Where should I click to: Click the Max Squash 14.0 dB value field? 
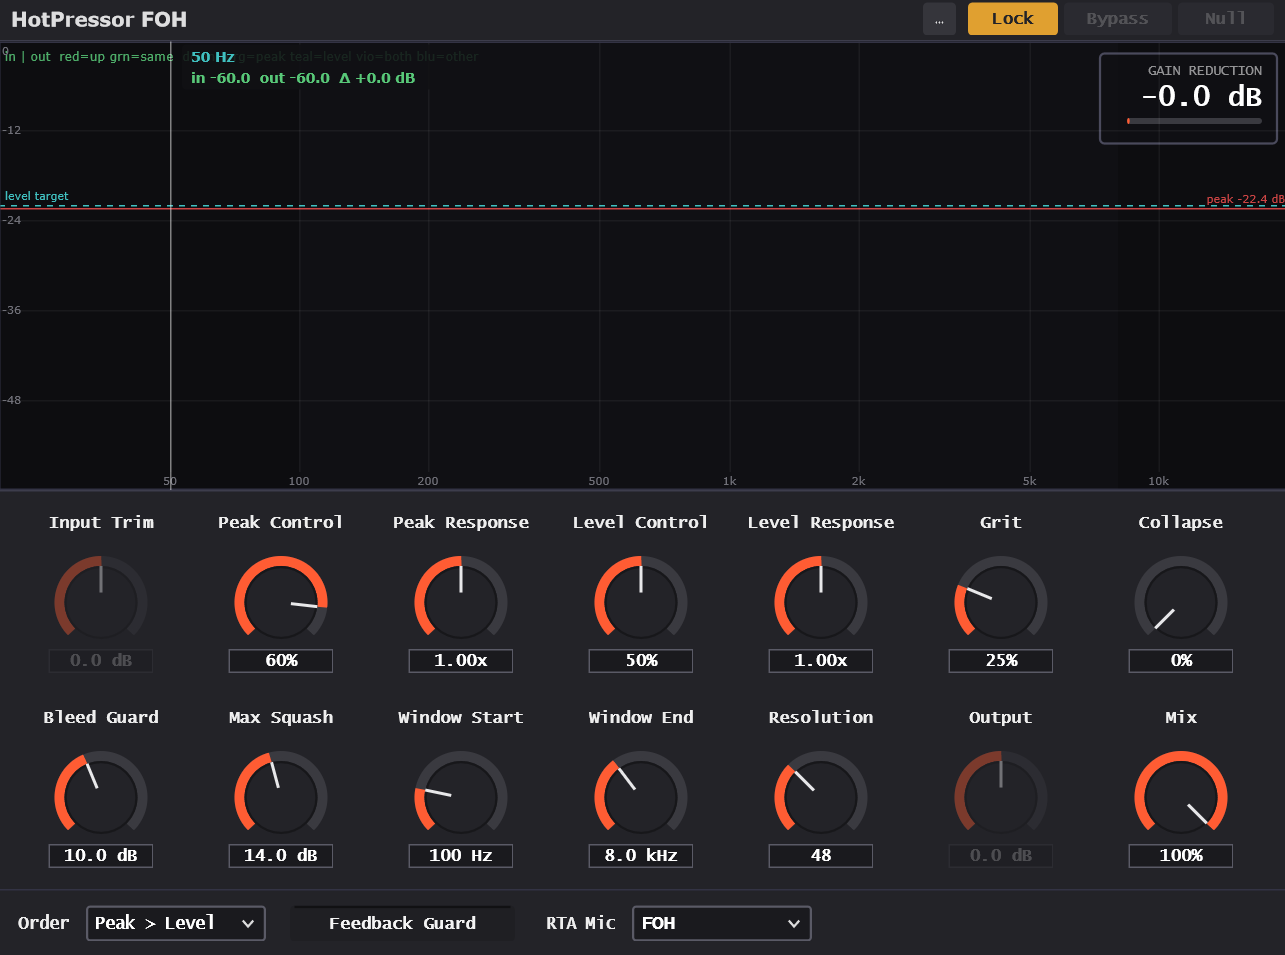point(281,855)
